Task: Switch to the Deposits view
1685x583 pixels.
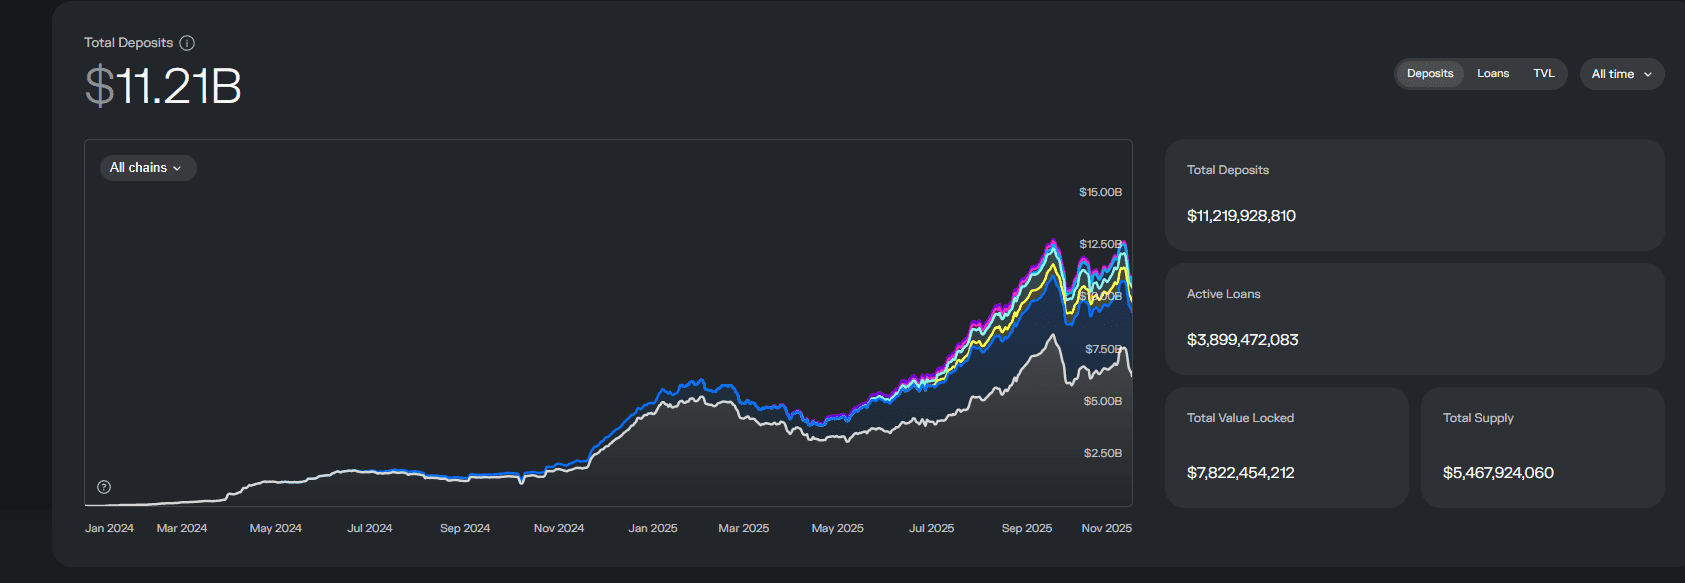Action: 1429,74
